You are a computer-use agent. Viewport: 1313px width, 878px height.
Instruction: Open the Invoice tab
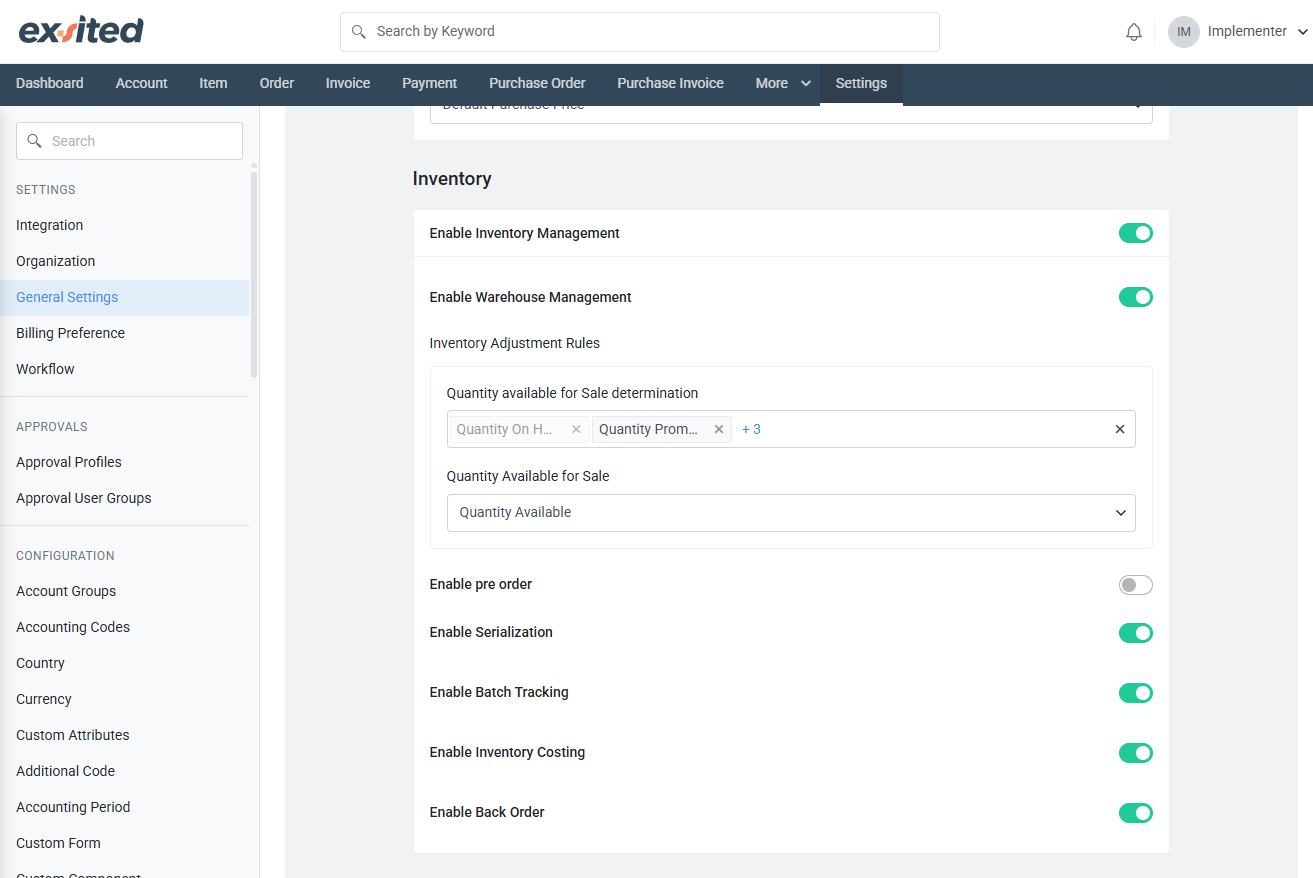(348, 84)
